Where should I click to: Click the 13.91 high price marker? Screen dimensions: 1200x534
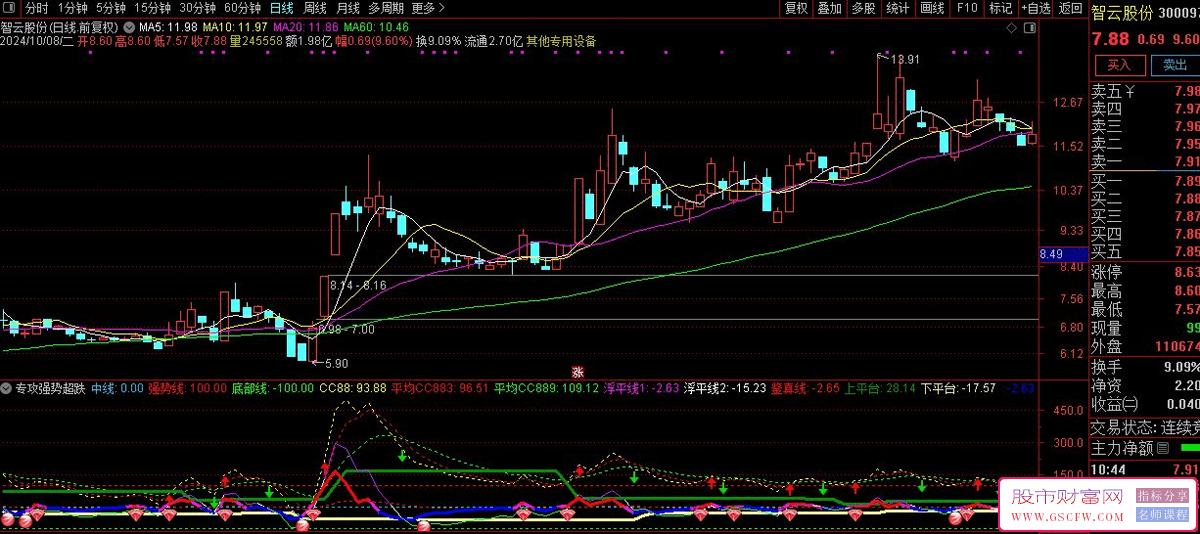[903, 60]
